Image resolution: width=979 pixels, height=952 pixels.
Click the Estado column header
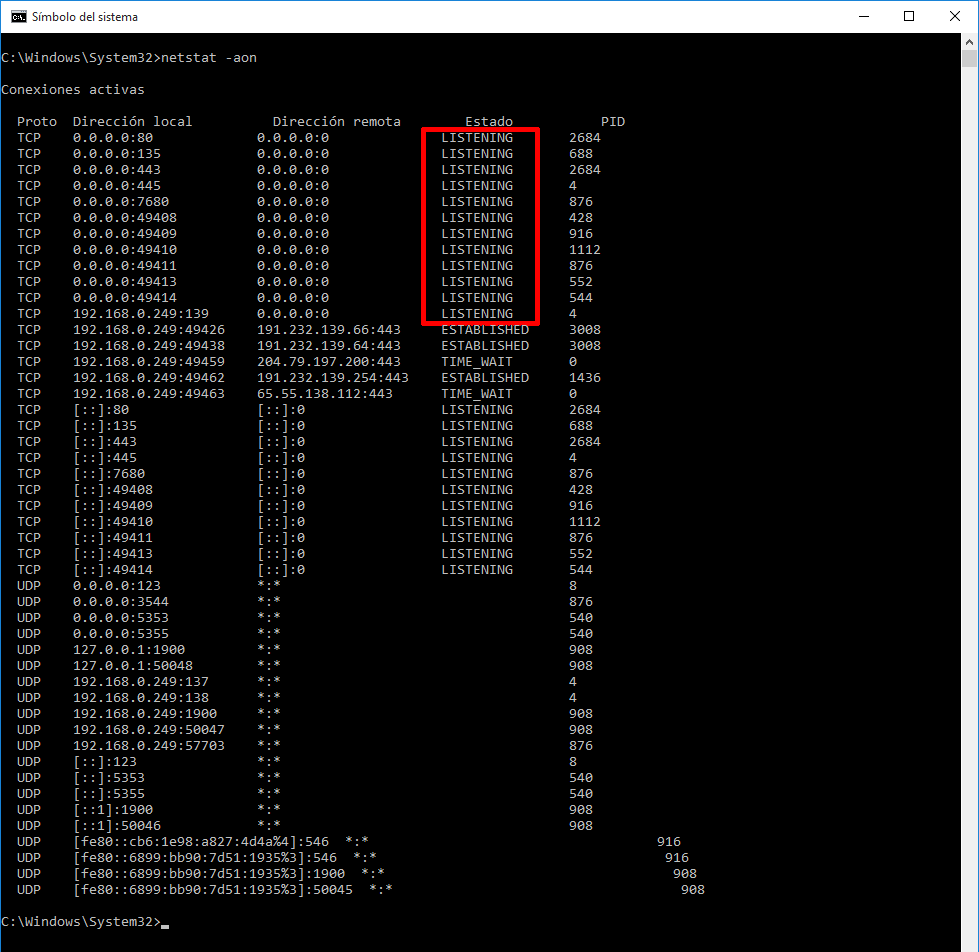489,122
